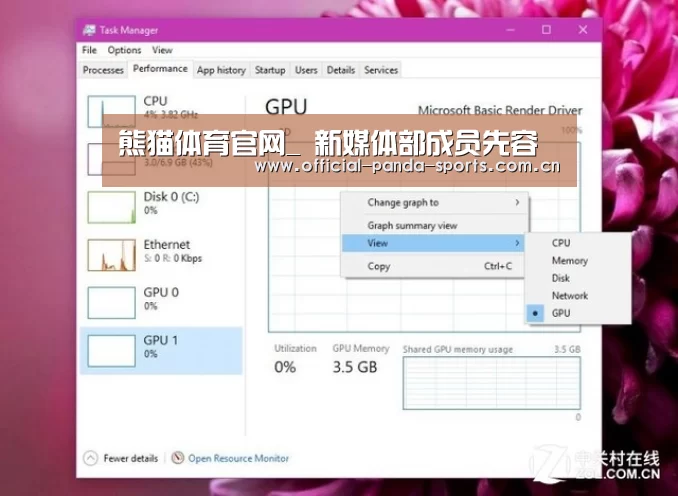Switch to the Services tab
The image size is (678, 496).
tap(381, 70)
